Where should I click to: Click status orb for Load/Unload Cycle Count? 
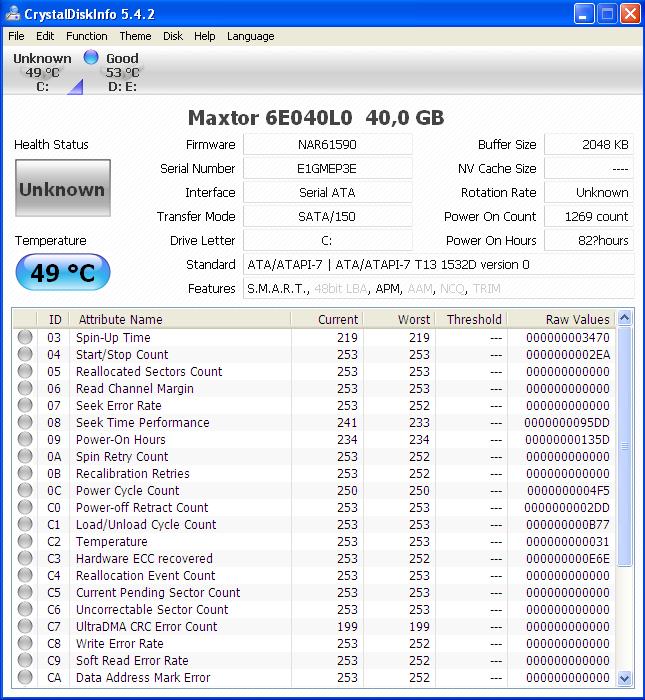pos(25,524)
